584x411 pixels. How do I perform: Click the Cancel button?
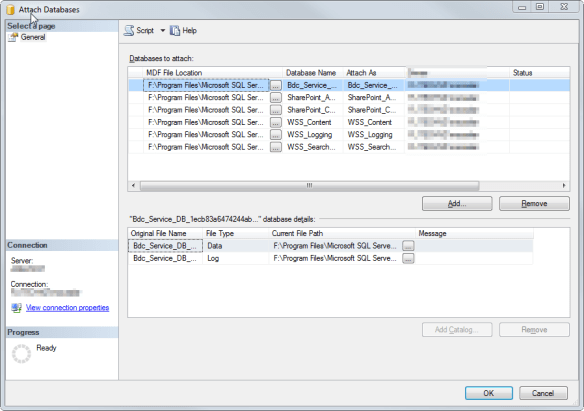point(543,393)
